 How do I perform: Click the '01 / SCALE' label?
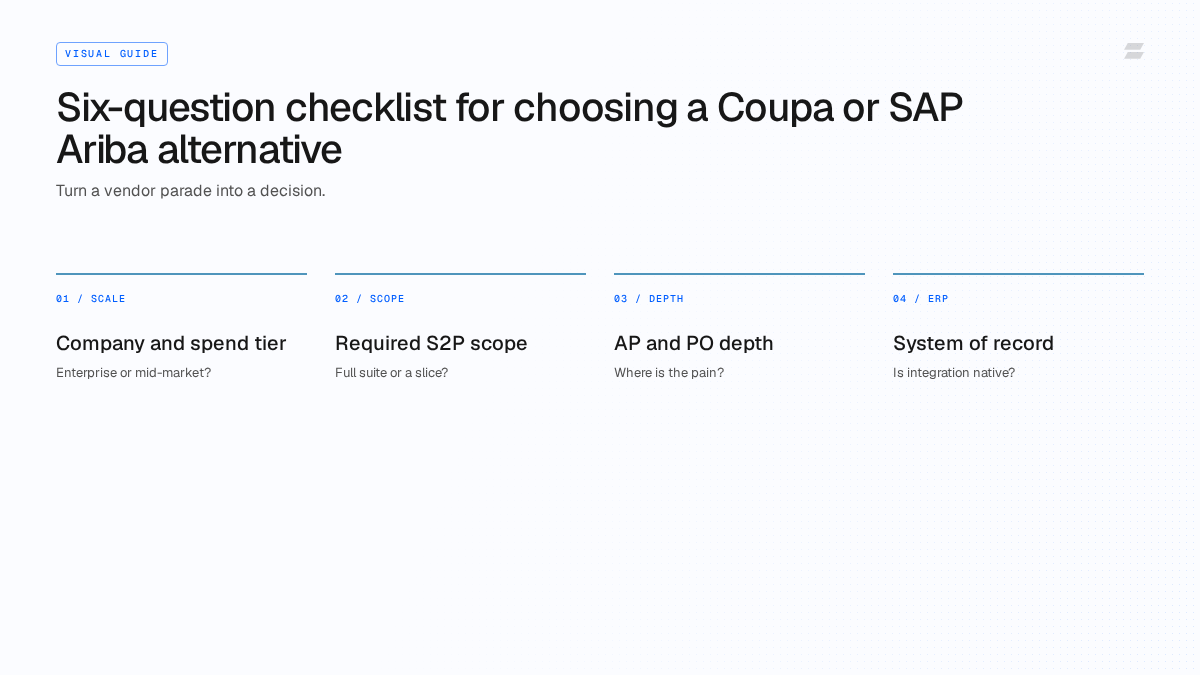coord(91,299)
